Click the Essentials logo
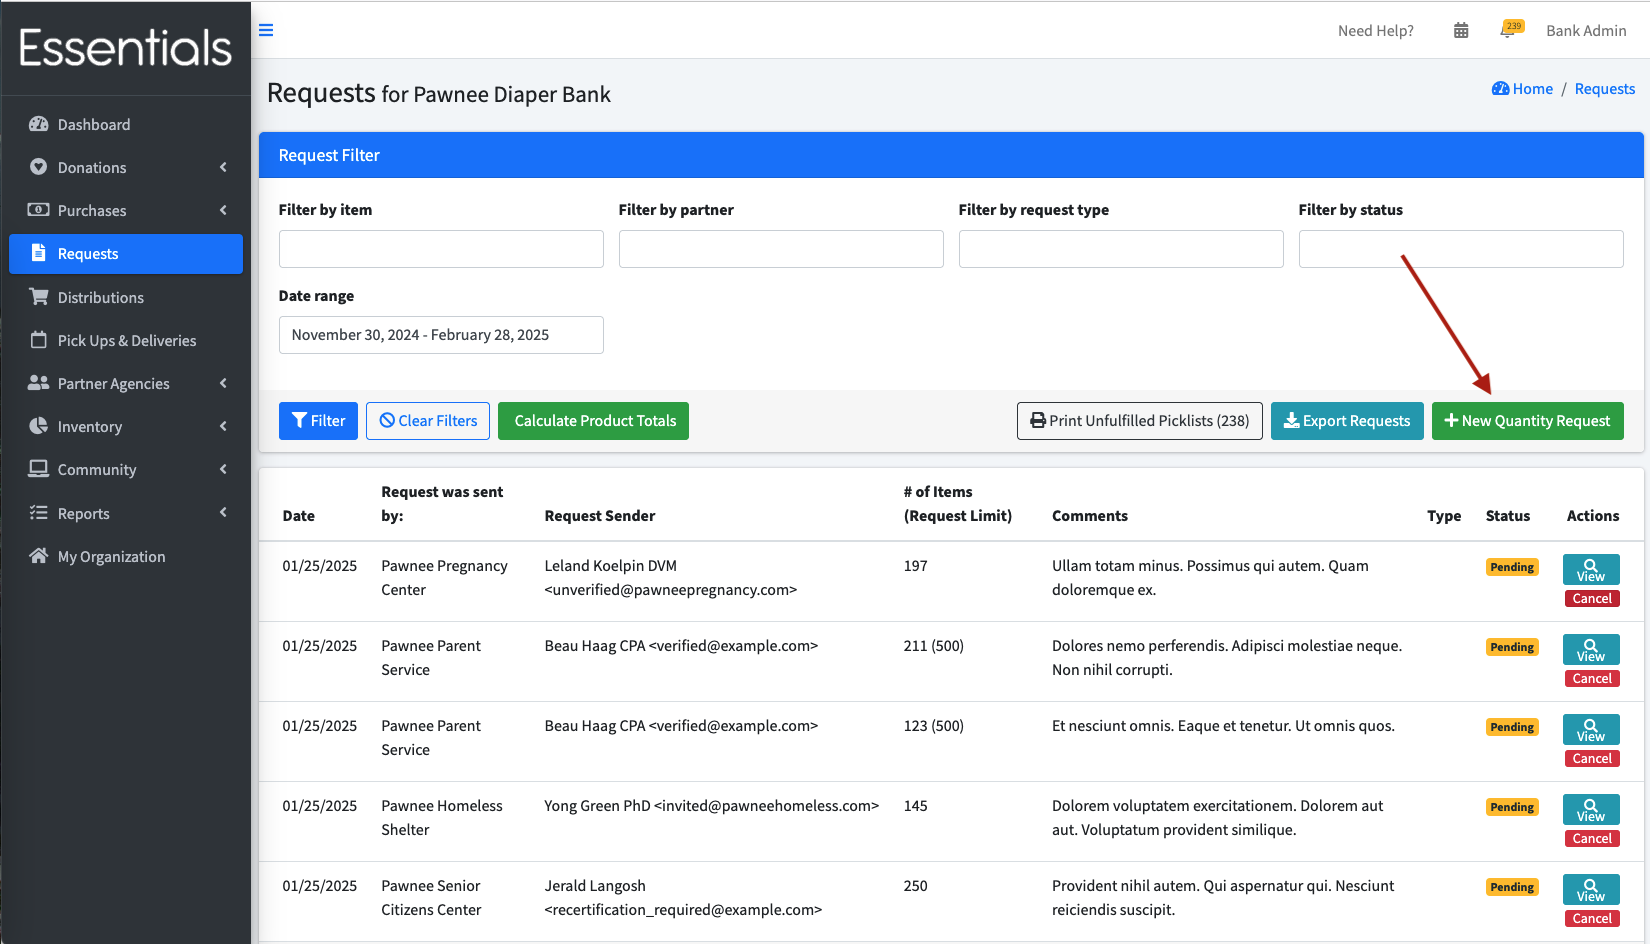Screen dimensions: 1650x944 click(x=125, y=48)
